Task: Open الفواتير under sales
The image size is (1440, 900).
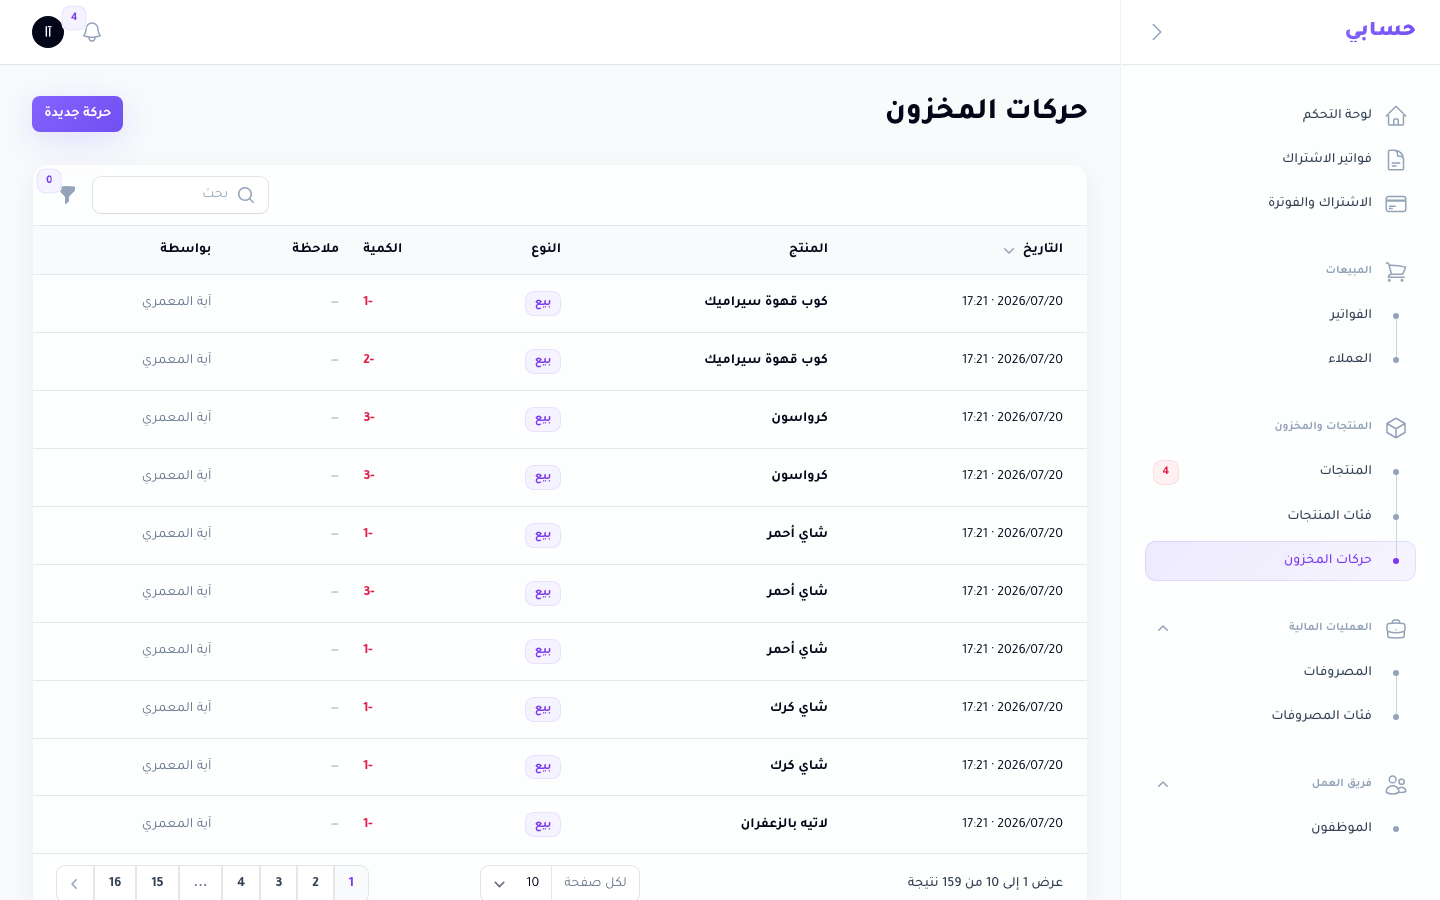Action: point(1350,315)
